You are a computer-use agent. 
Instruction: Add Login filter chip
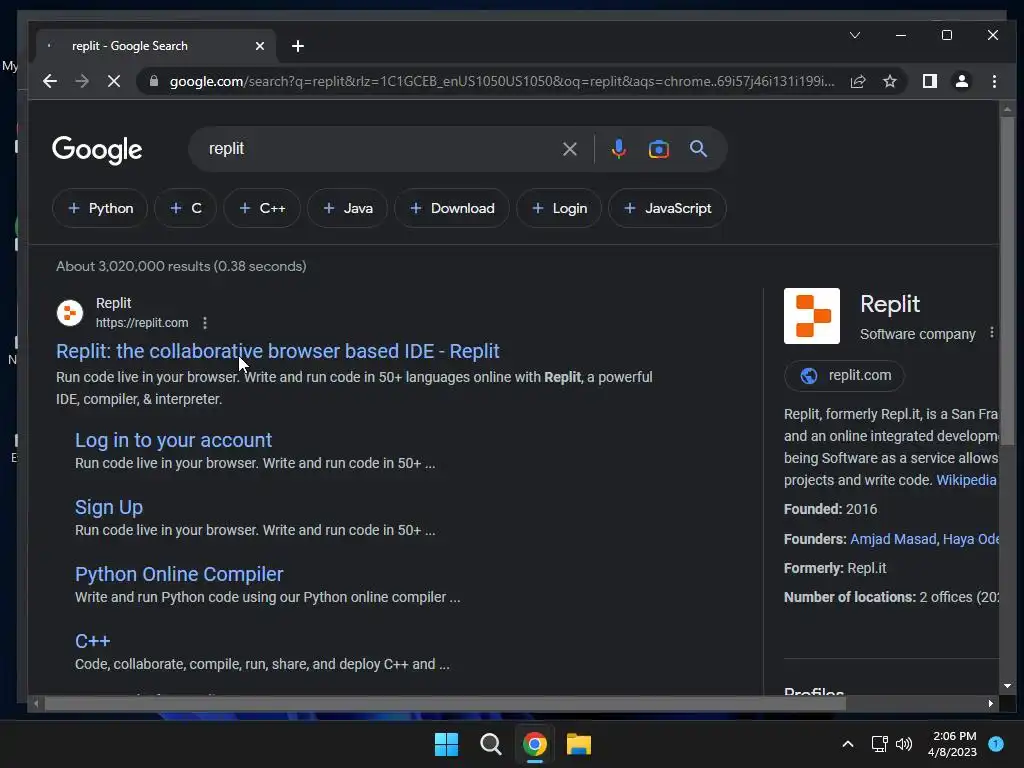click(x=559, y=208)
